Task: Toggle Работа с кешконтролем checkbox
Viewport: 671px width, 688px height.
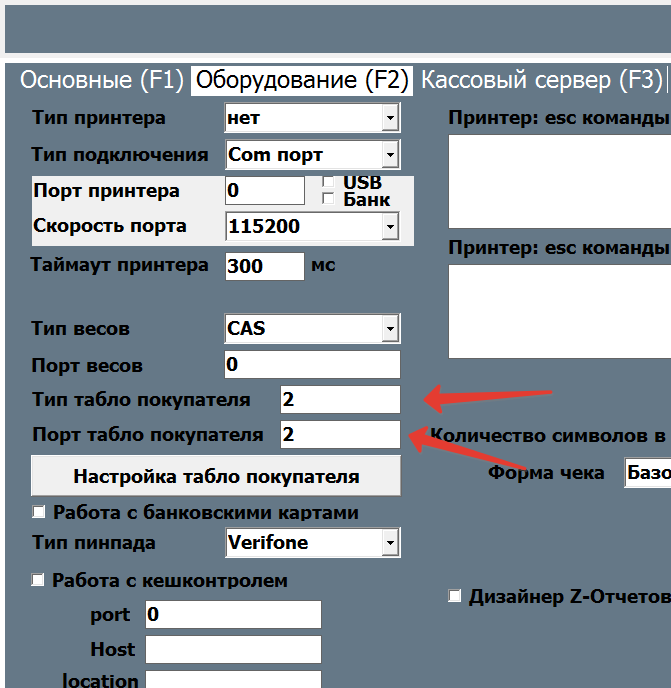Action: point(40,581)
